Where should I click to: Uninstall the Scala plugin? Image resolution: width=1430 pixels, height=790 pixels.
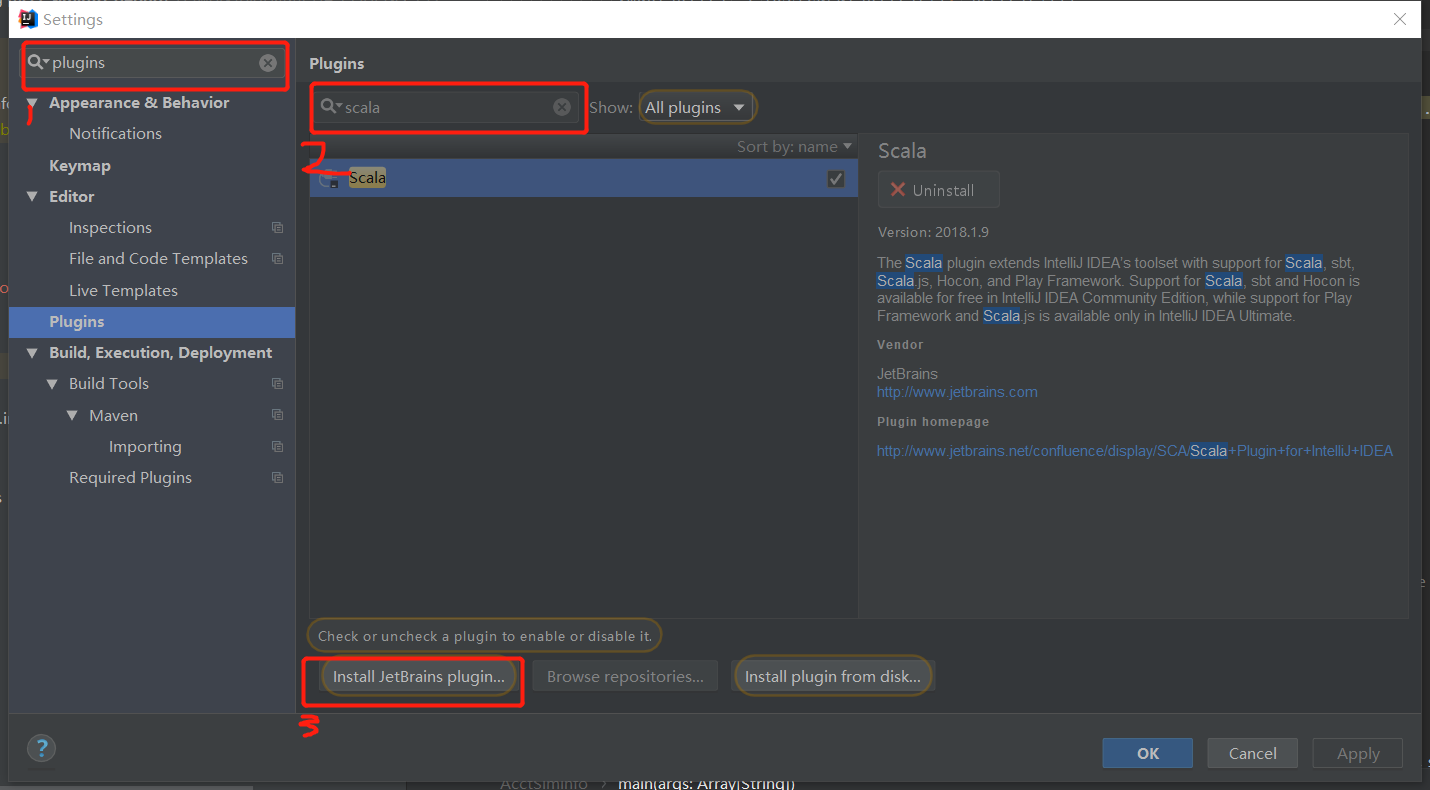[938, 190]
